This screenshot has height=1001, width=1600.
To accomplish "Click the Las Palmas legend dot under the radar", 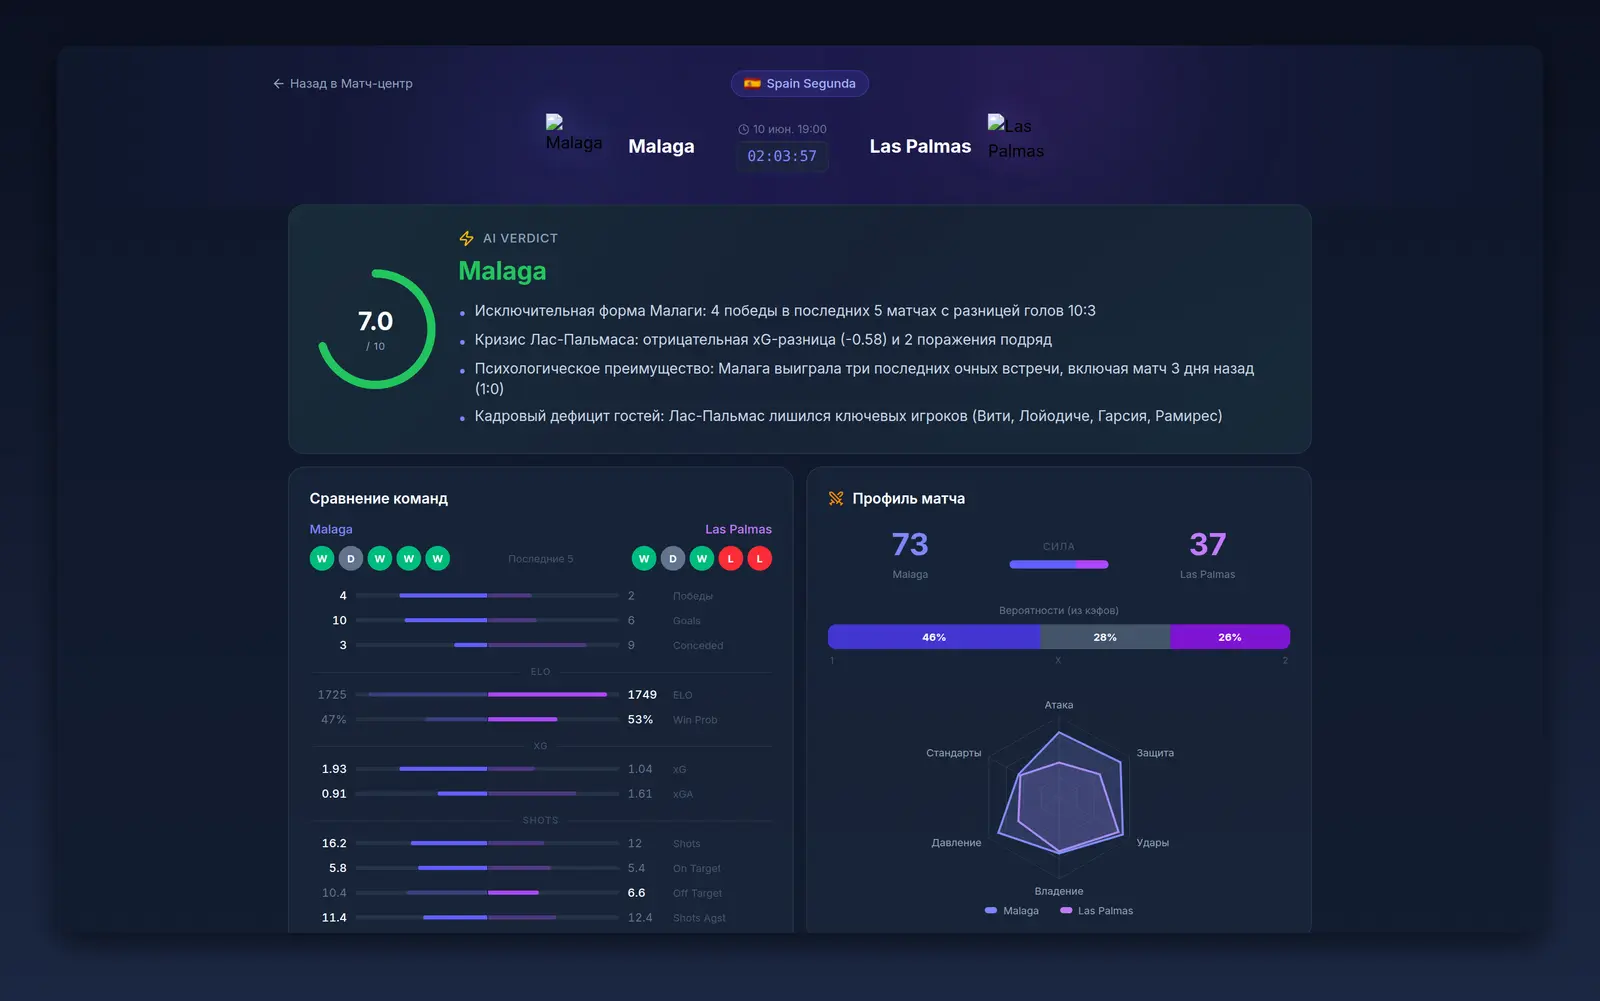I will click(x=1066, y=911).
